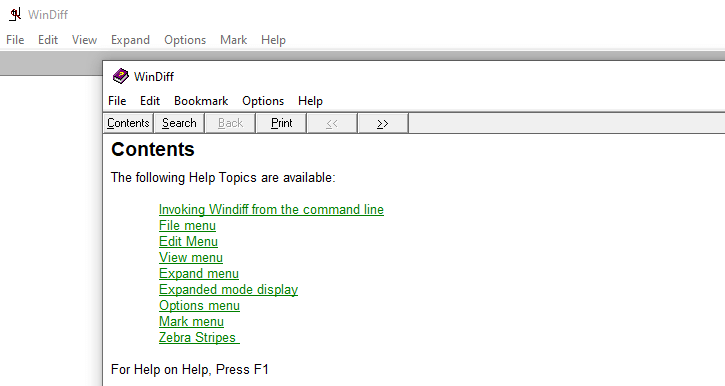Open the 'Mark menu' help topic
The height and width of the screenshot is (386, 725).
coord(191,321)
